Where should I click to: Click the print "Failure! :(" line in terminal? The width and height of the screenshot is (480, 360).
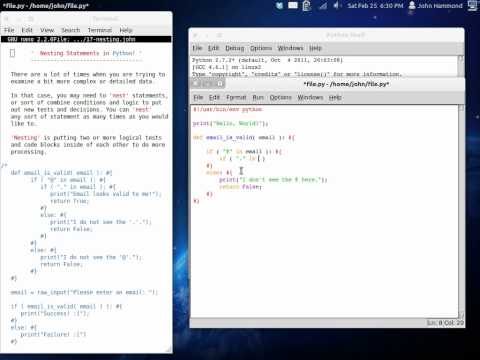click(53, 334)
